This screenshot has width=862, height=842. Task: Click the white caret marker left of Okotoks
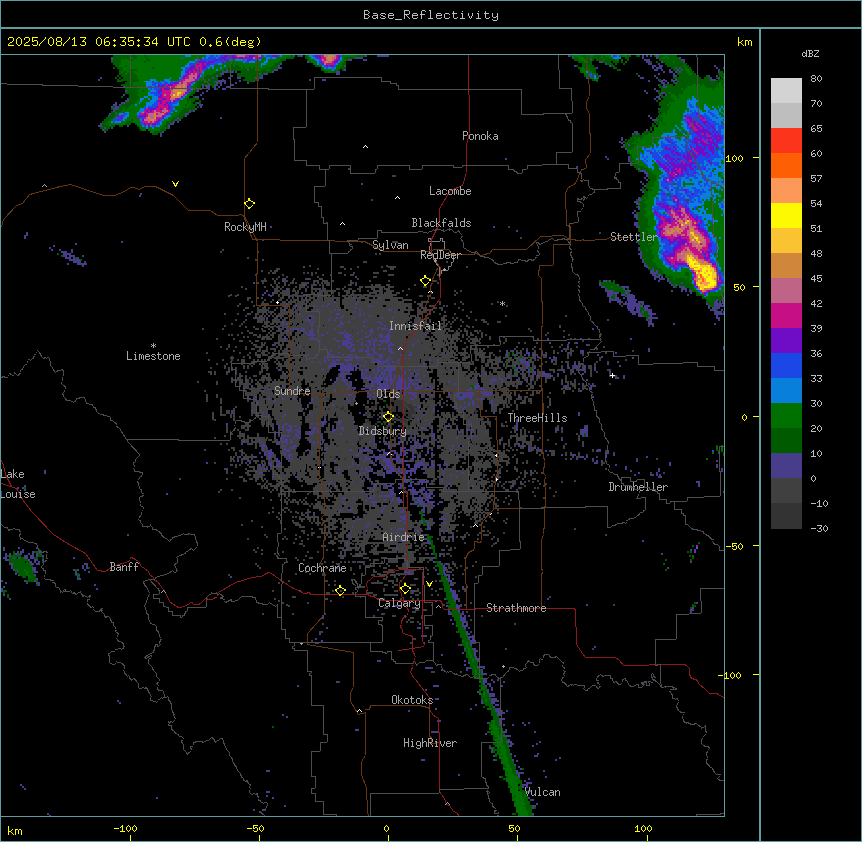360,711
